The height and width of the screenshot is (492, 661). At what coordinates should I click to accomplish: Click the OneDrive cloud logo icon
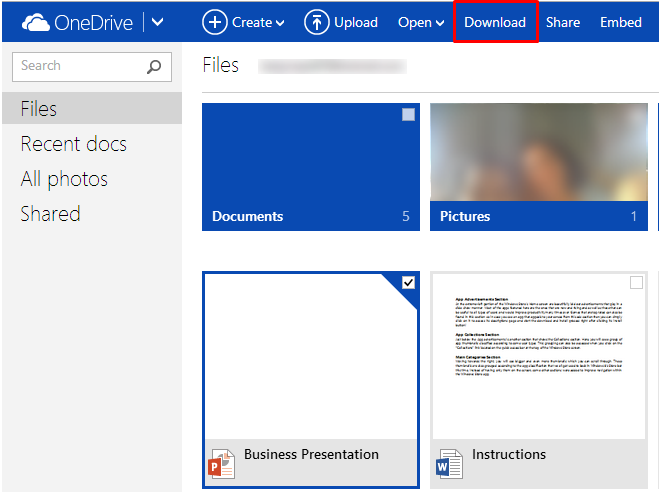pyautogui.click(x=36, y=22)
